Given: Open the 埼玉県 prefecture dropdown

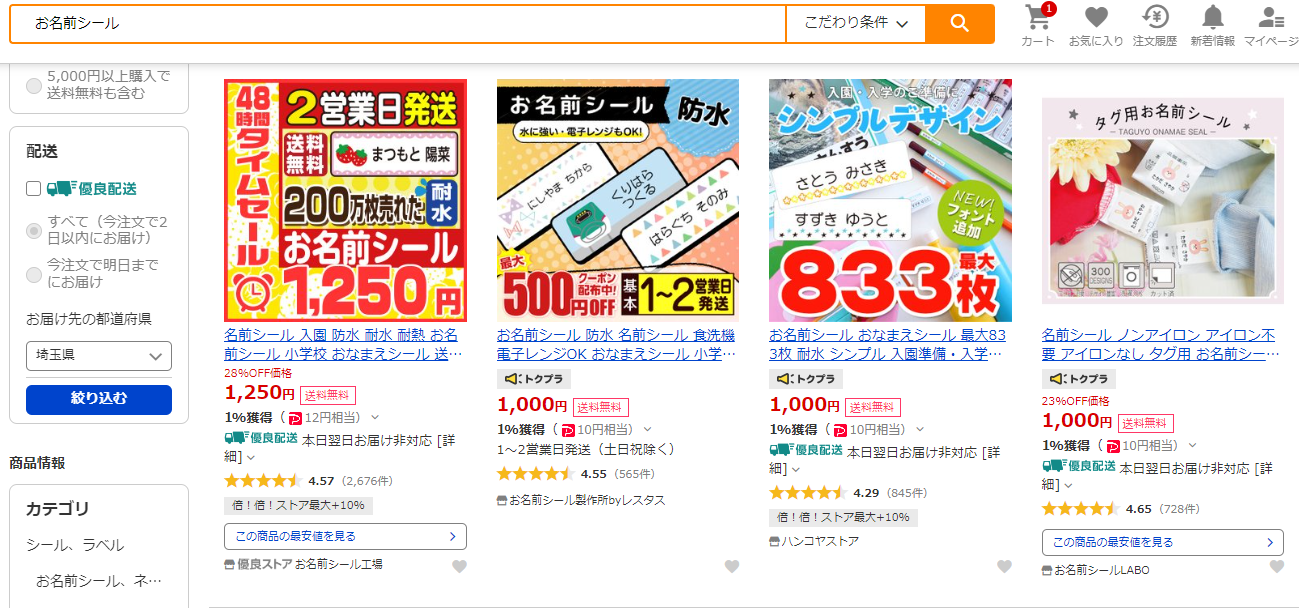Looking at the screenshot, I should [x=99, y=356].
